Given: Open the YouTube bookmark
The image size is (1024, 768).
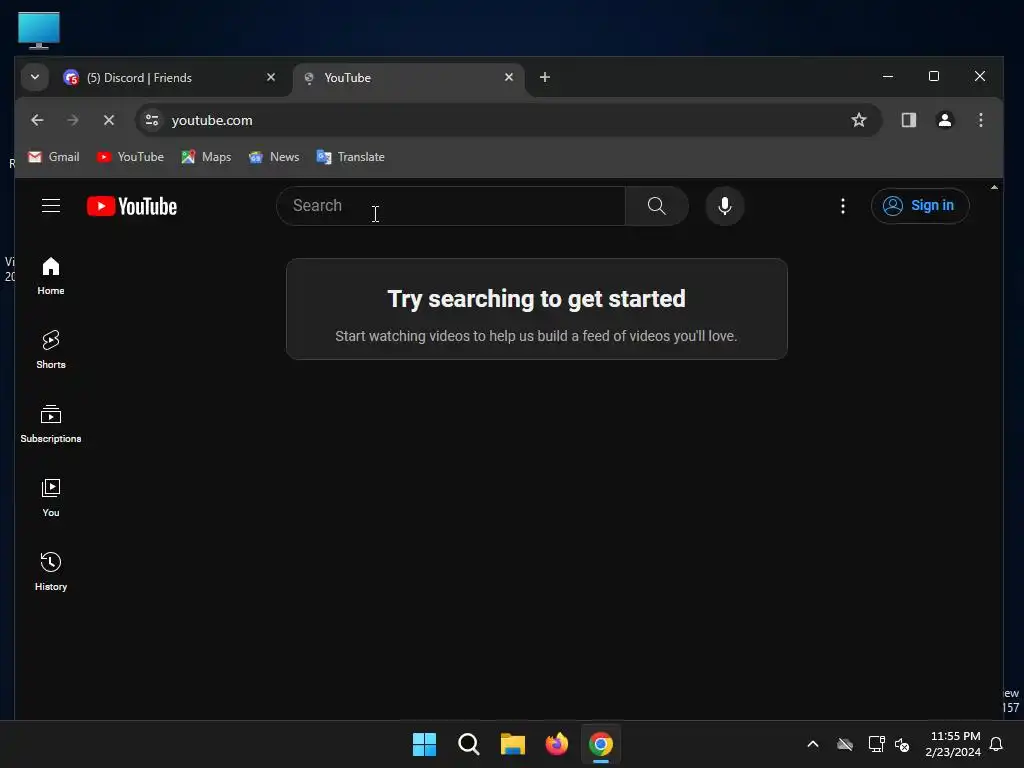Looking at the screenshot, I should coord(130,157).
